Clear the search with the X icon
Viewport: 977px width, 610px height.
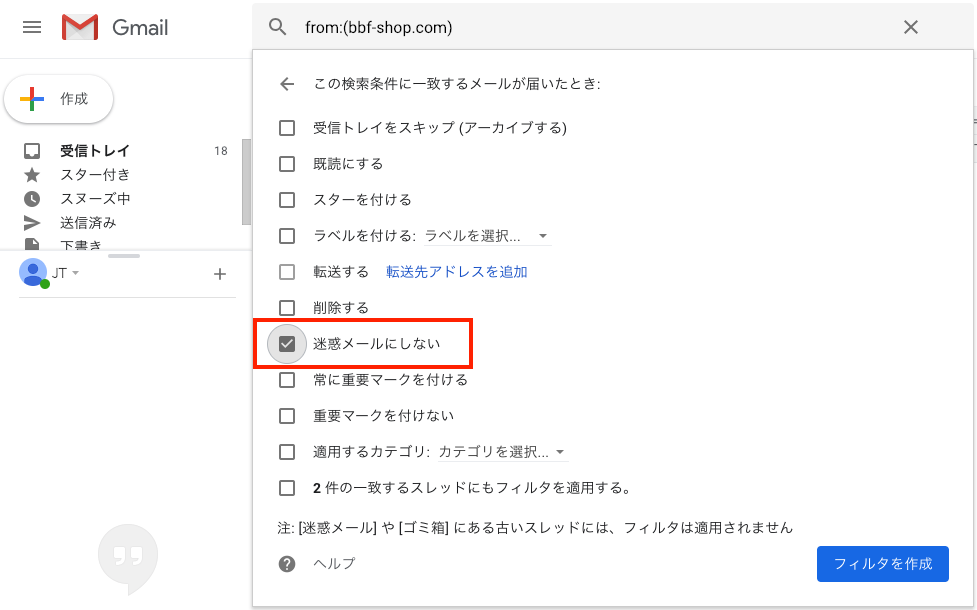click(x=910, y=27)
